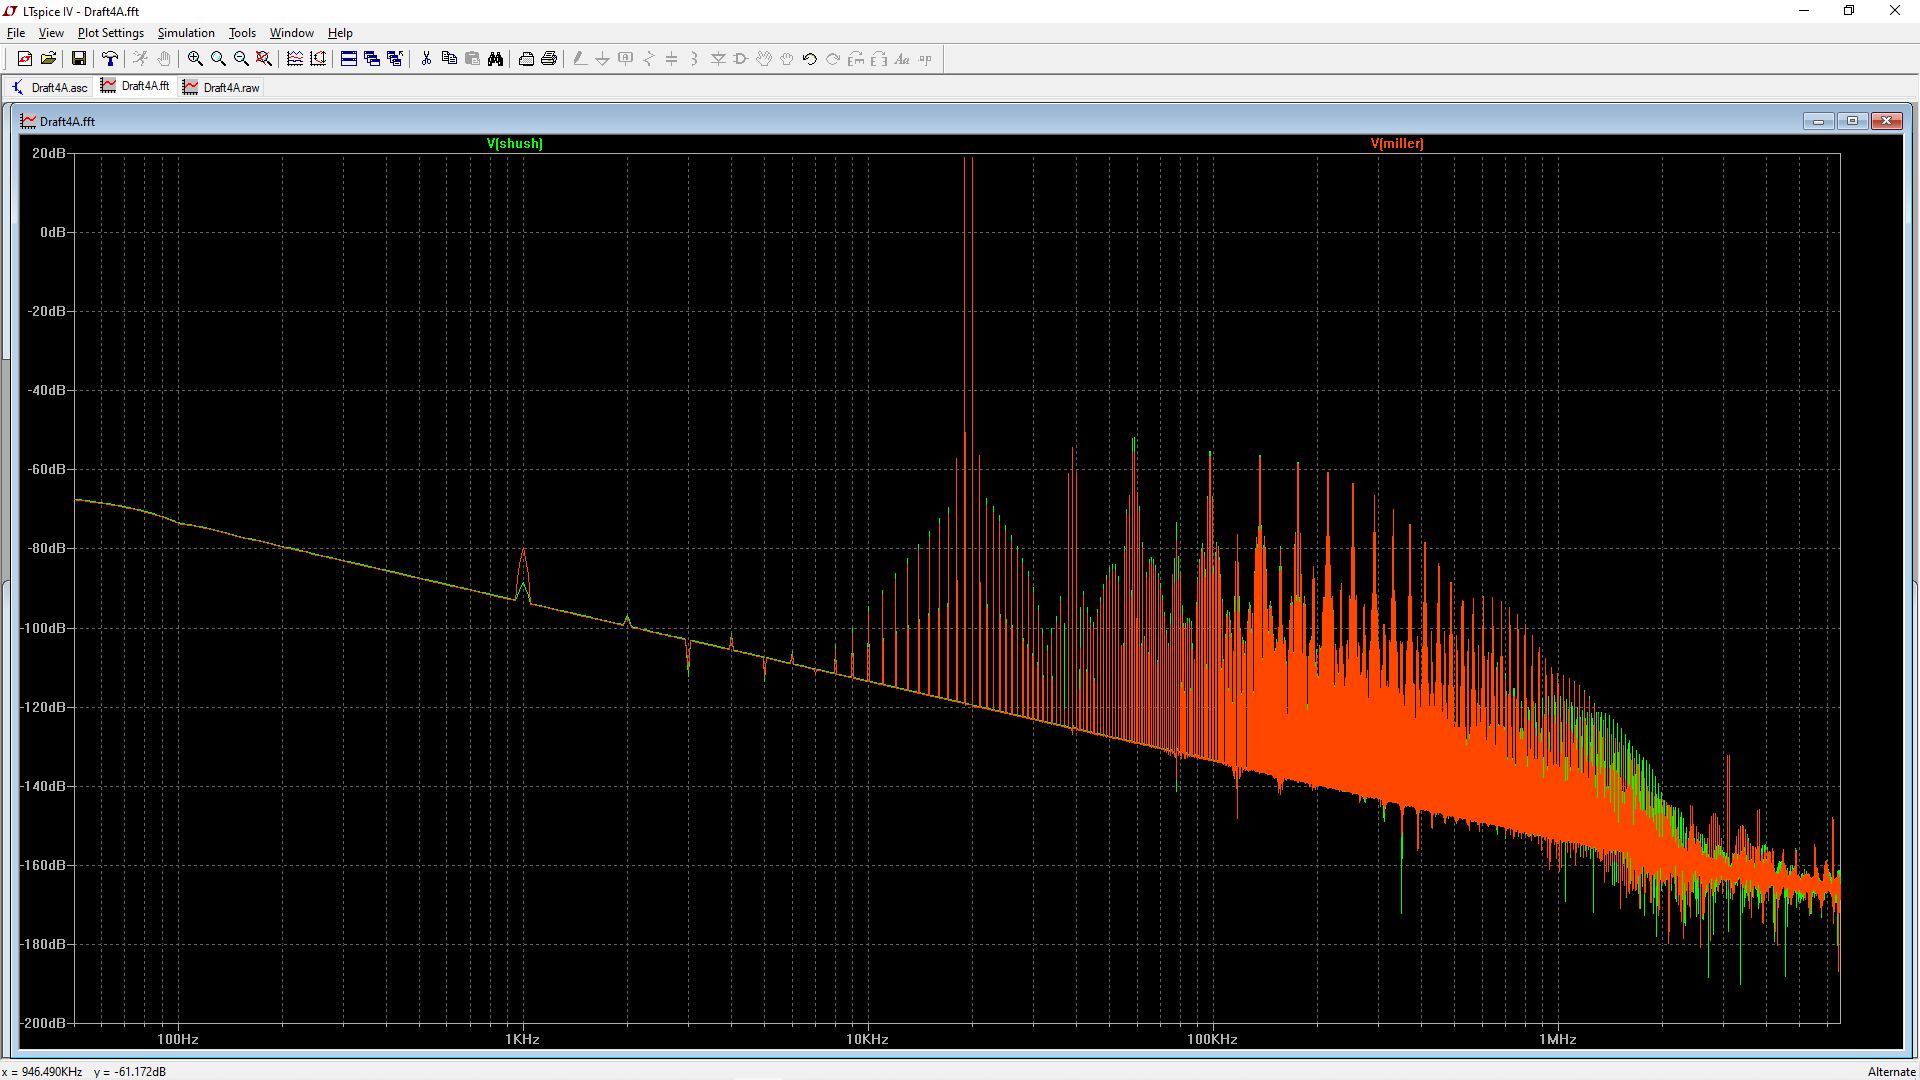This screenshot has height=1080, width=1920.
Task: Open the Control Panel hammer icon
Action: tap(110, 59)
